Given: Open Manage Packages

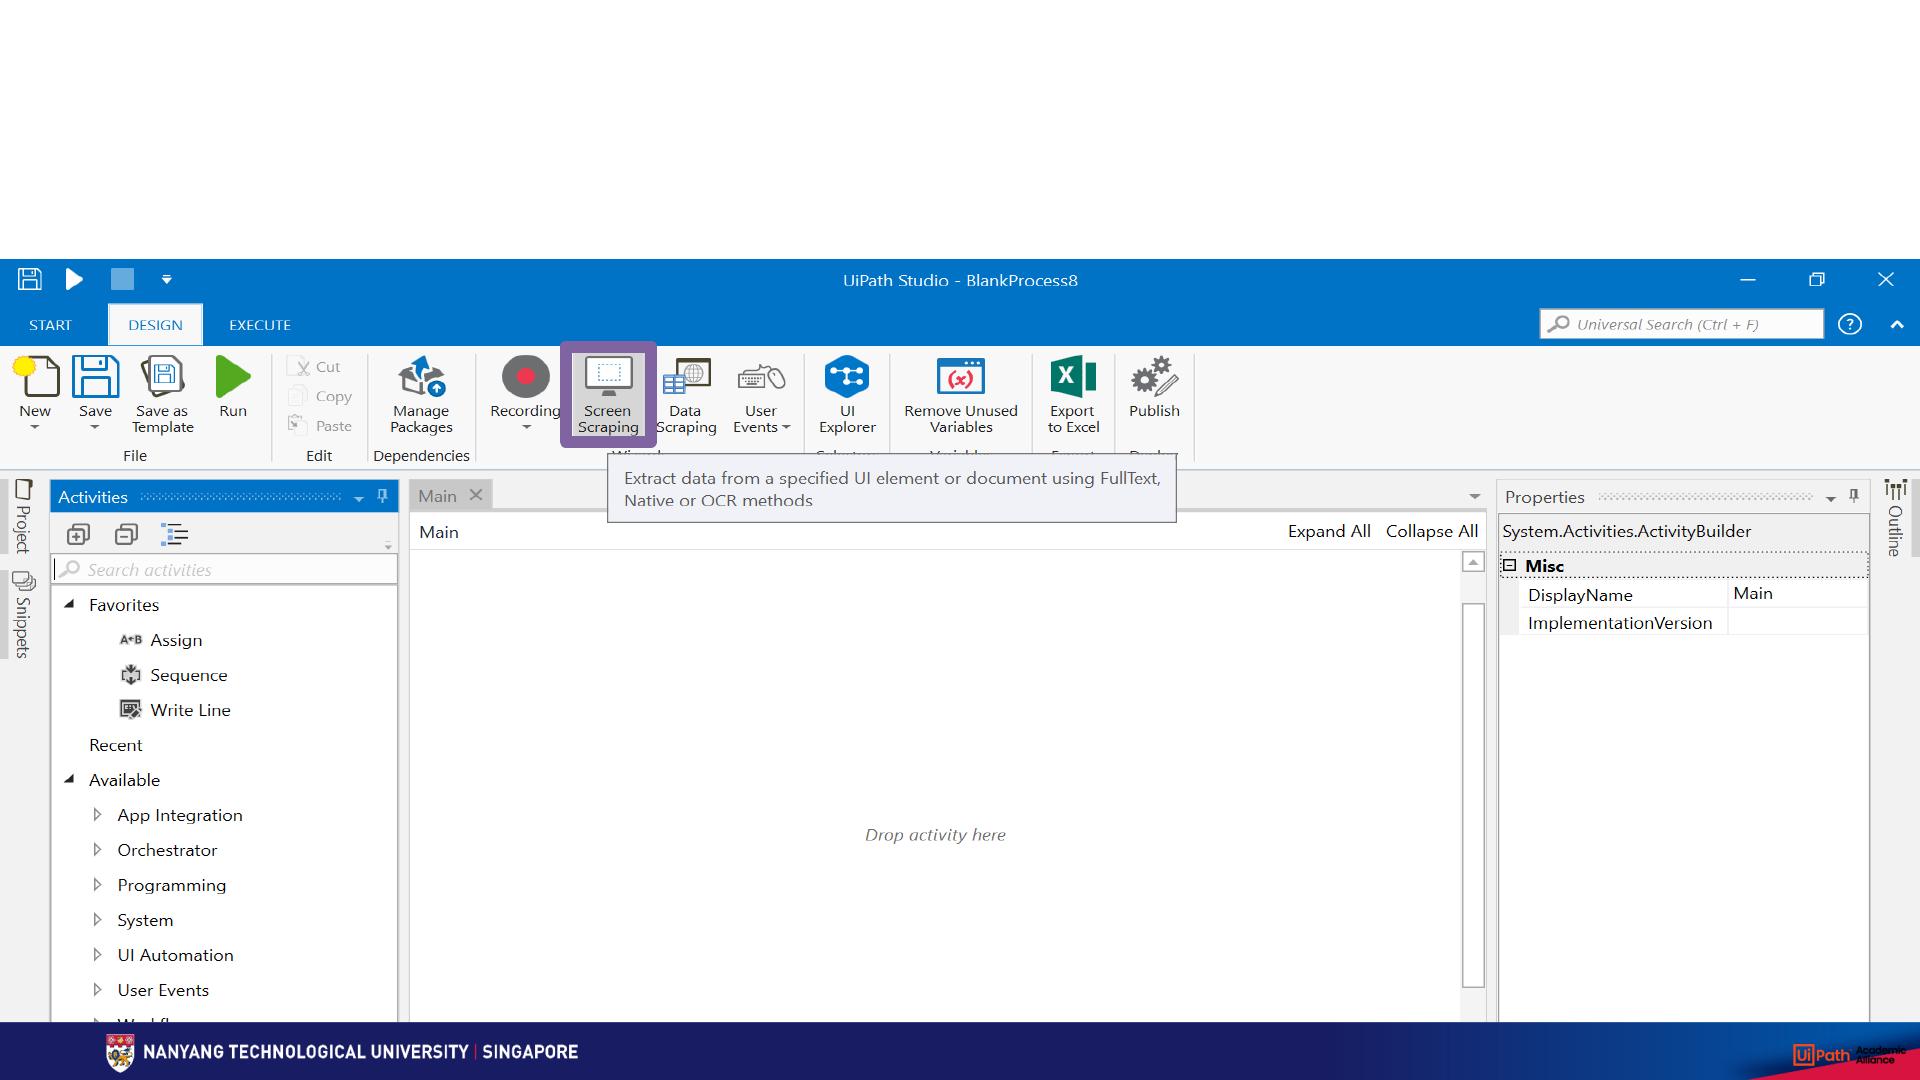Looking at the screenshot, I should point(421,395).
